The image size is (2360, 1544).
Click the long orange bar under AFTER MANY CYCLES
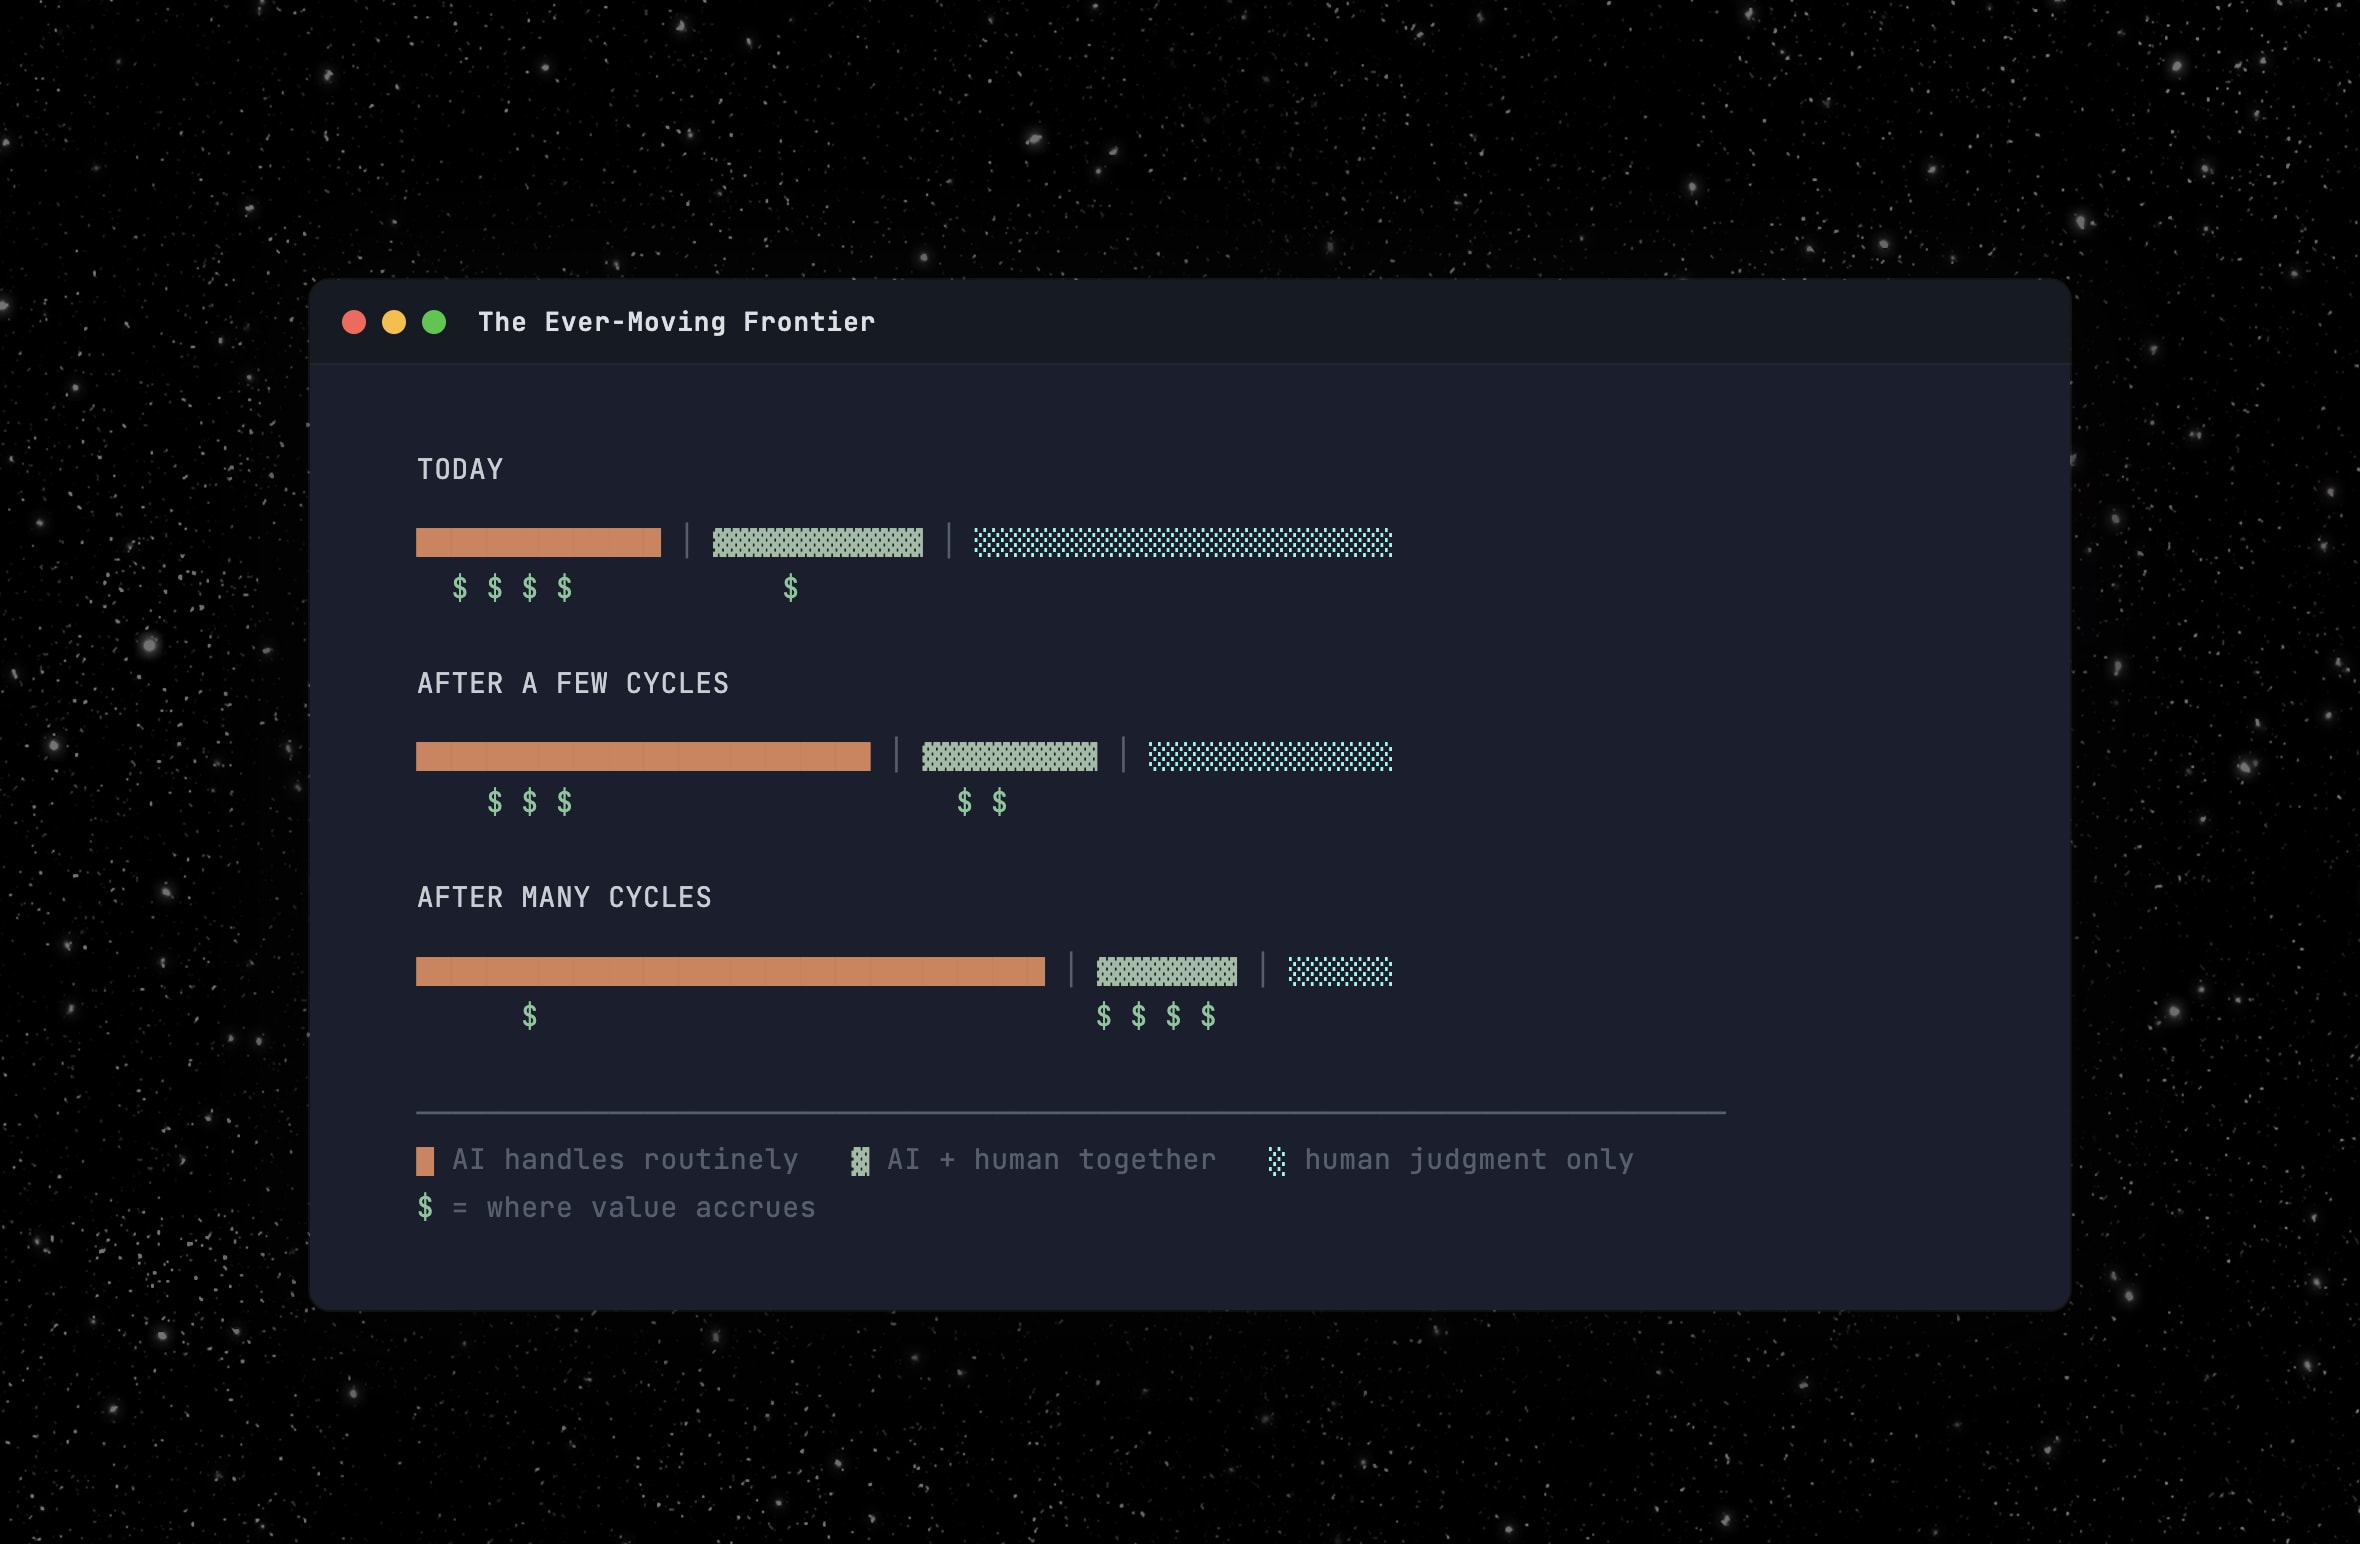point(730,971)
